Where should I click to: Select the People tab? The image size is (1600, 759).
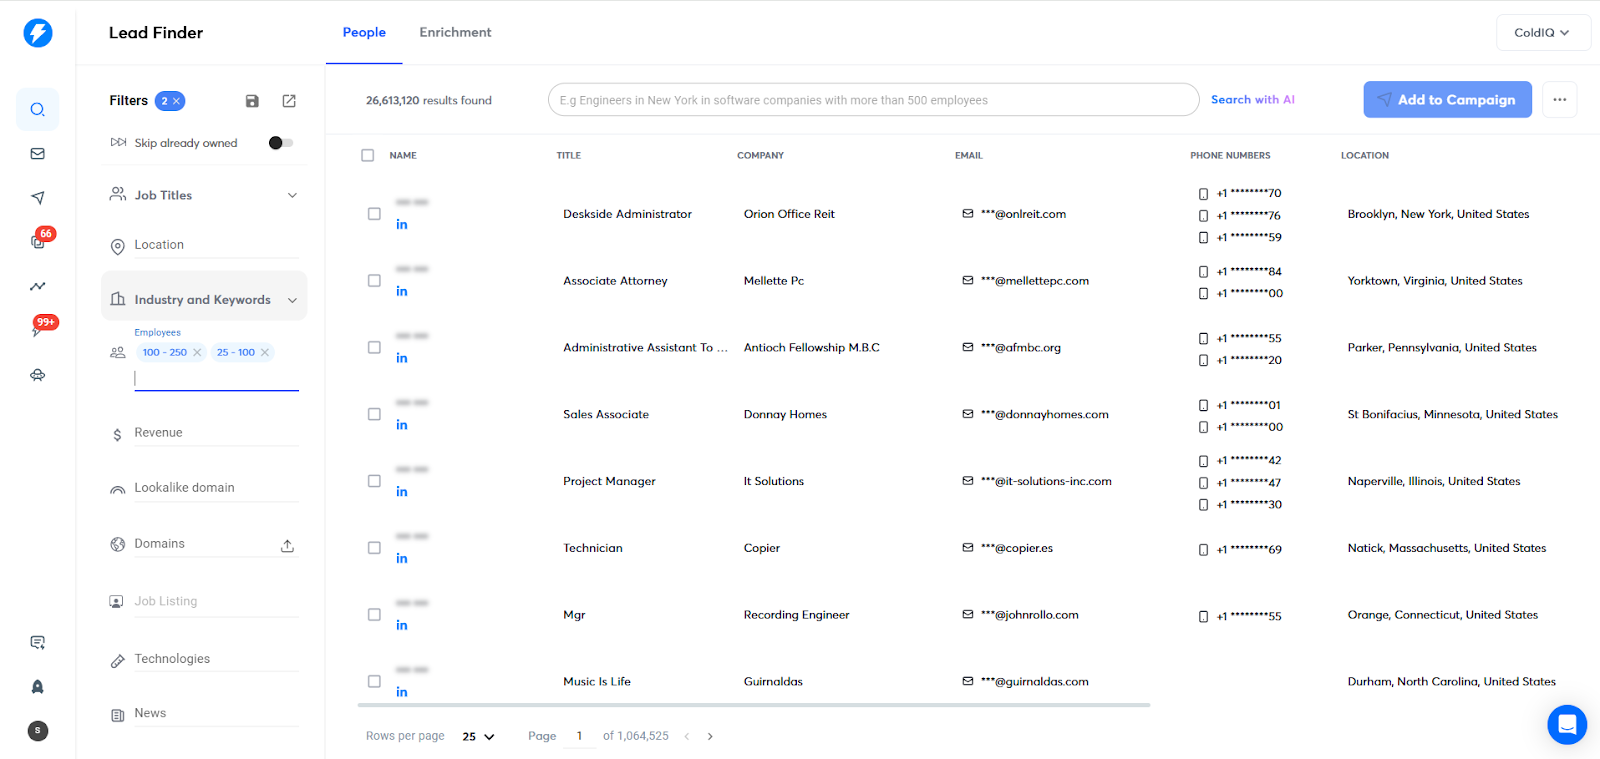click(364, 33)
